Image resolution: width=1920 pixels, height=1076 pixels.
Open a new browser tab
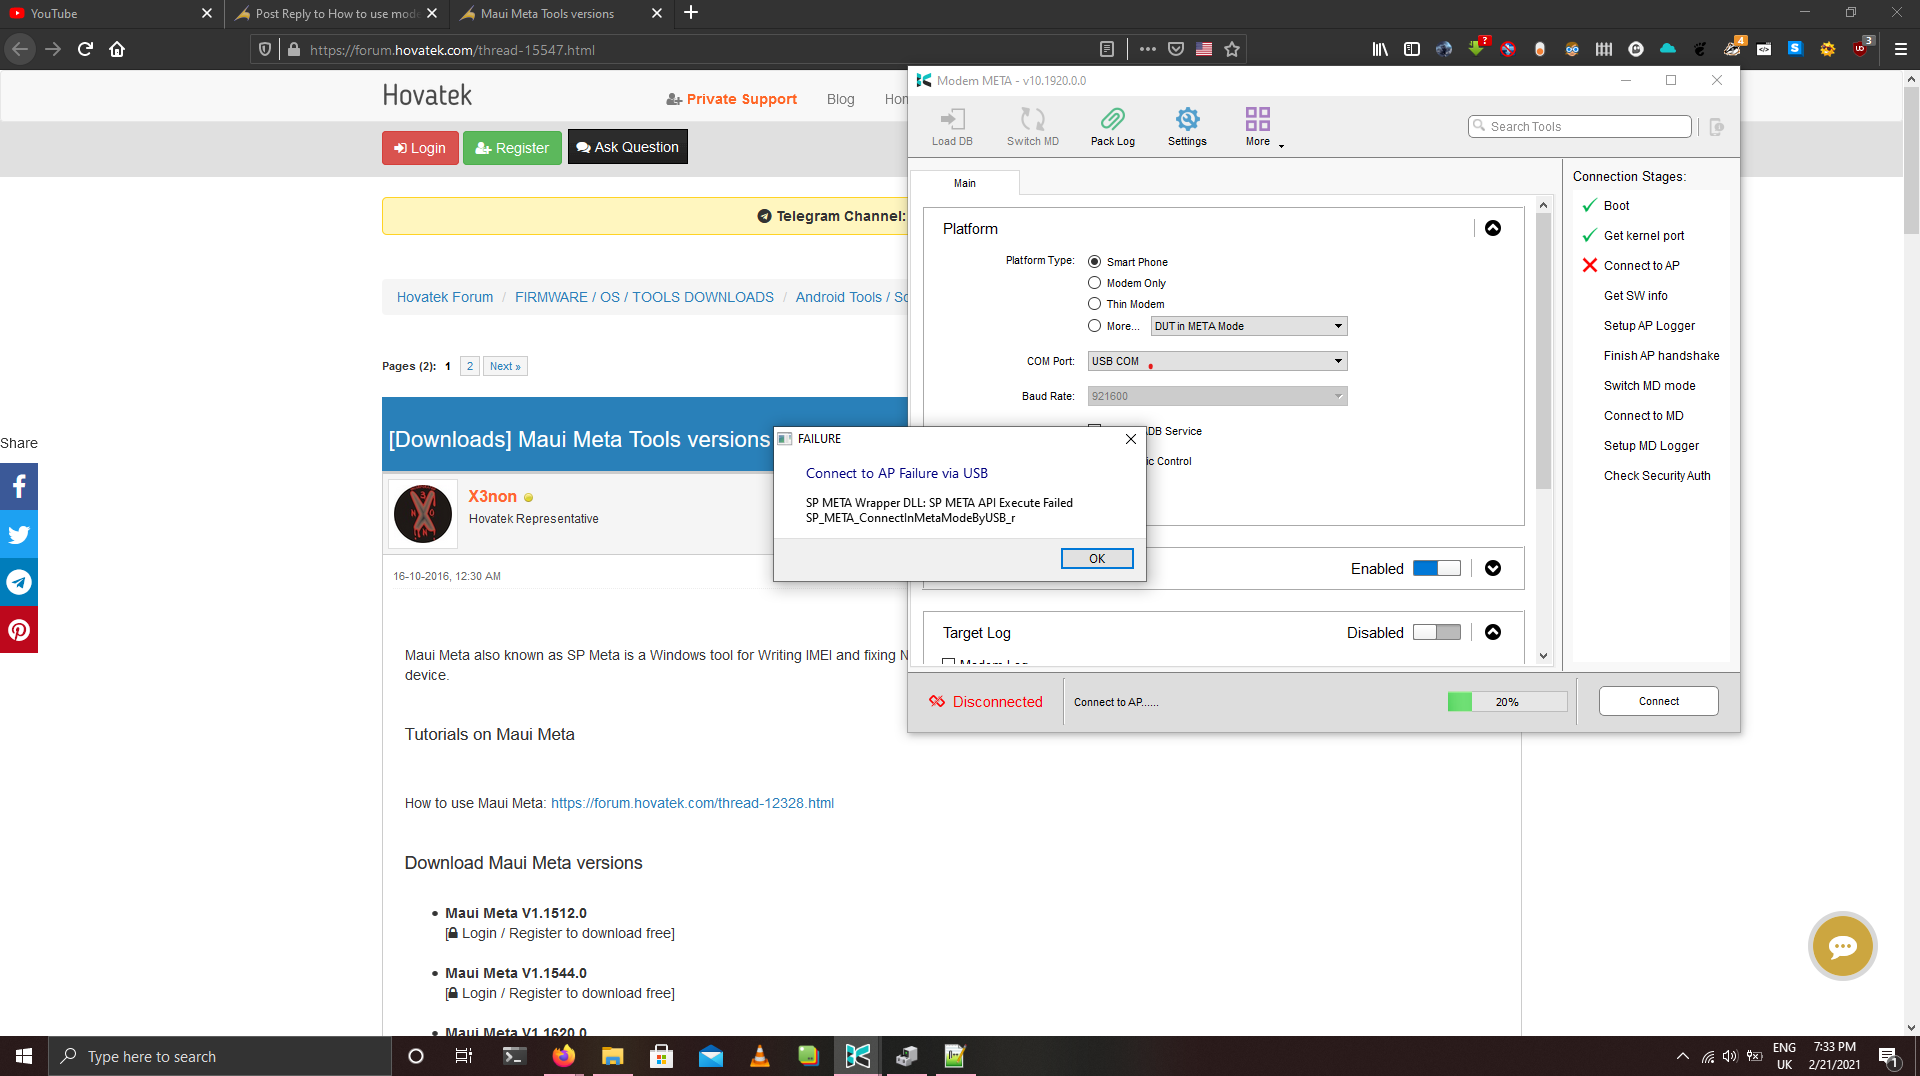click(x=691, y=13)
